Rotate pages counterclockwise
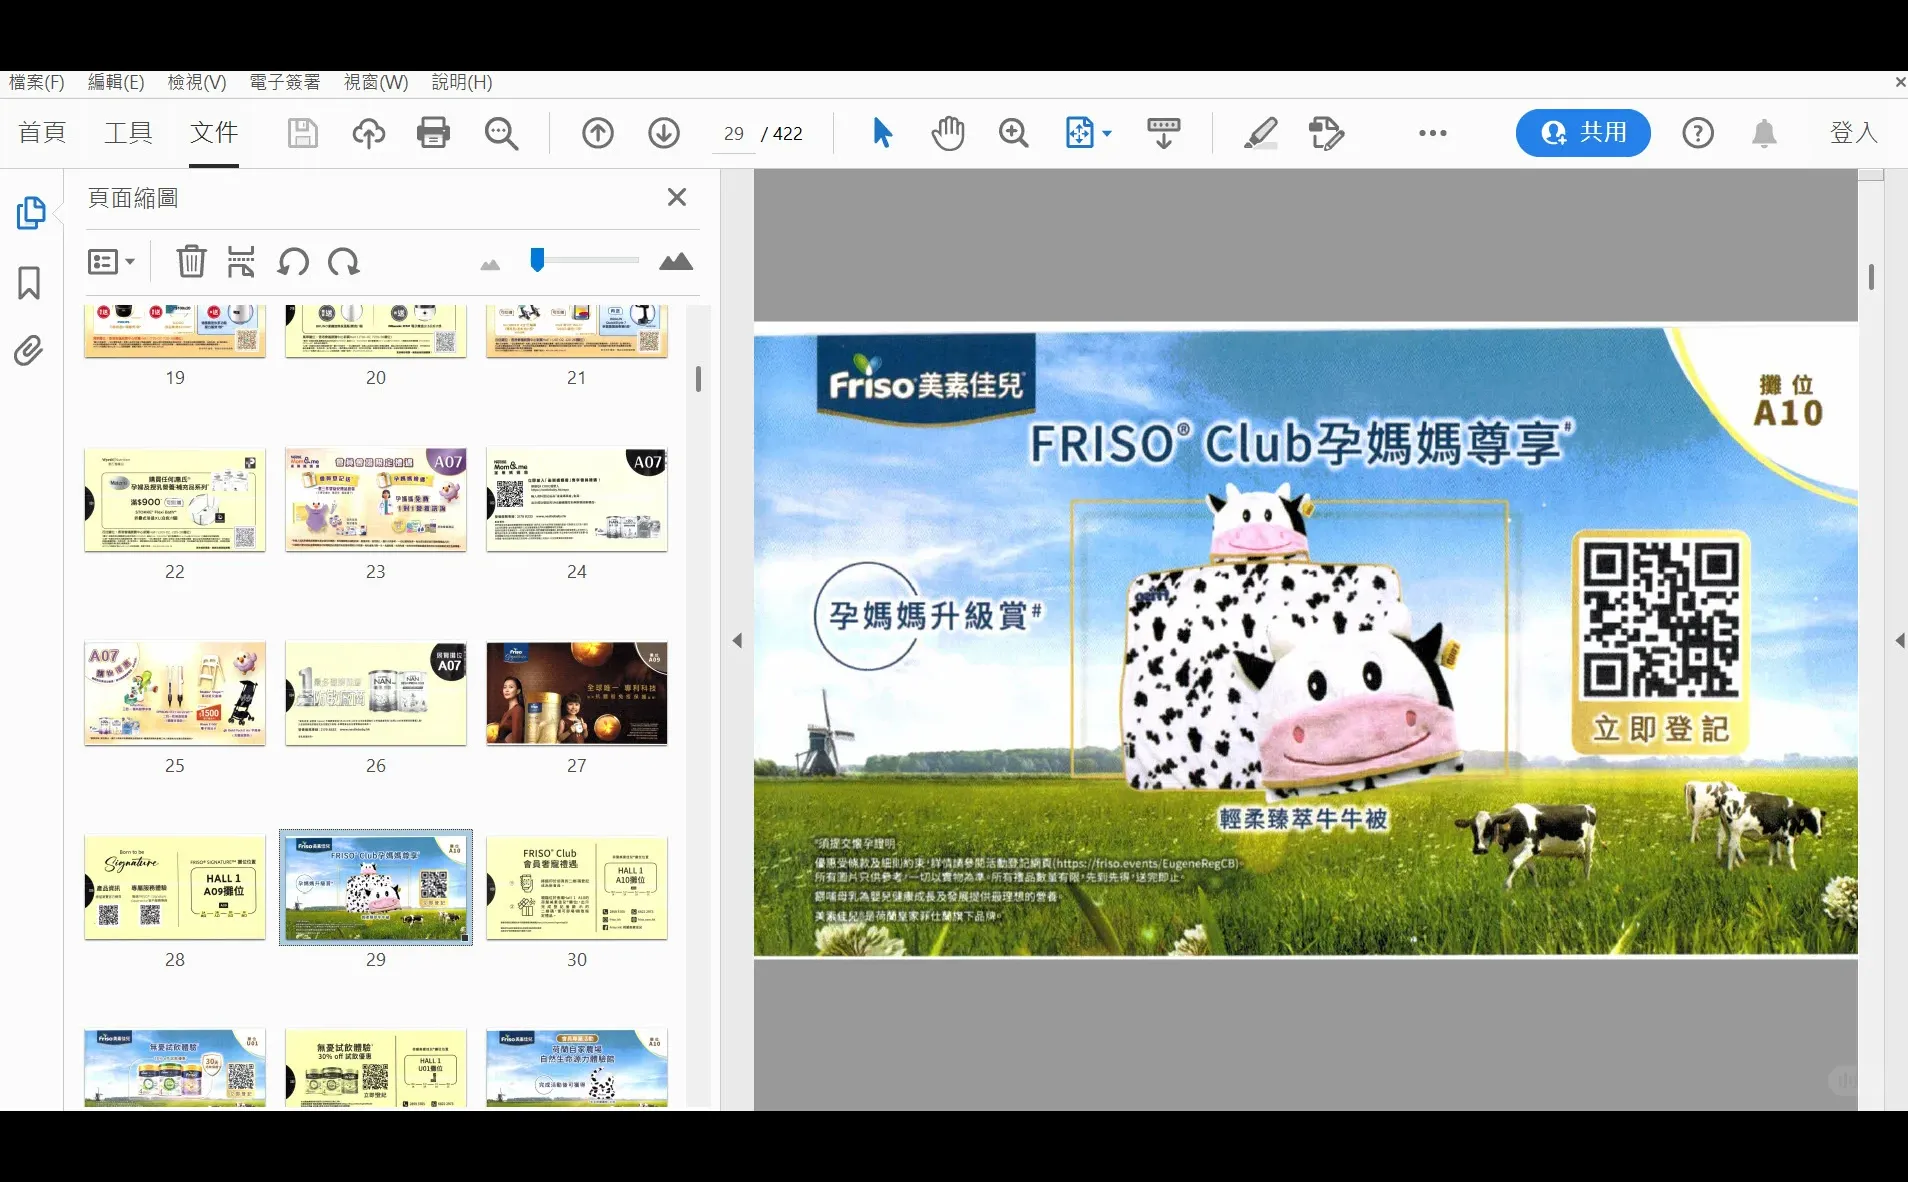 tap(293, 262)
